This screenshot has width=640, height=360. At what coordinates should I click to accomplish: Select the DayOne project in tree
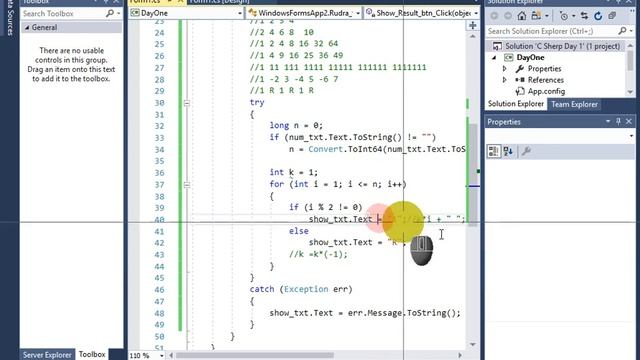tap(530, 58)
